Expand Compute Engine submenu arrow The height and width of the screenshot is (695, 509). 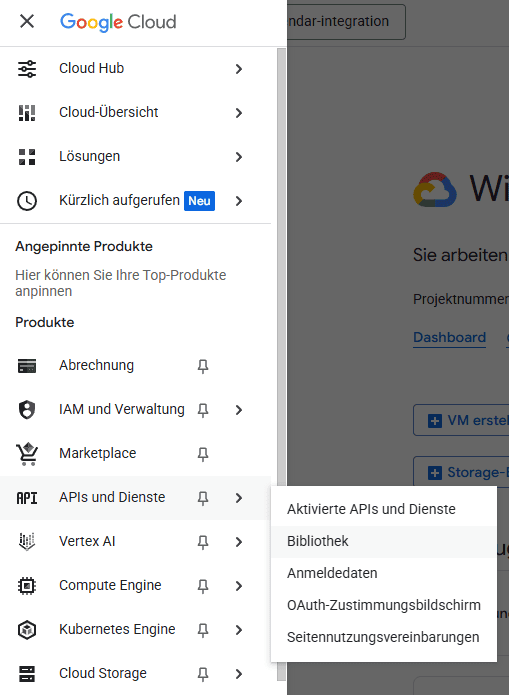coord(239,586)
